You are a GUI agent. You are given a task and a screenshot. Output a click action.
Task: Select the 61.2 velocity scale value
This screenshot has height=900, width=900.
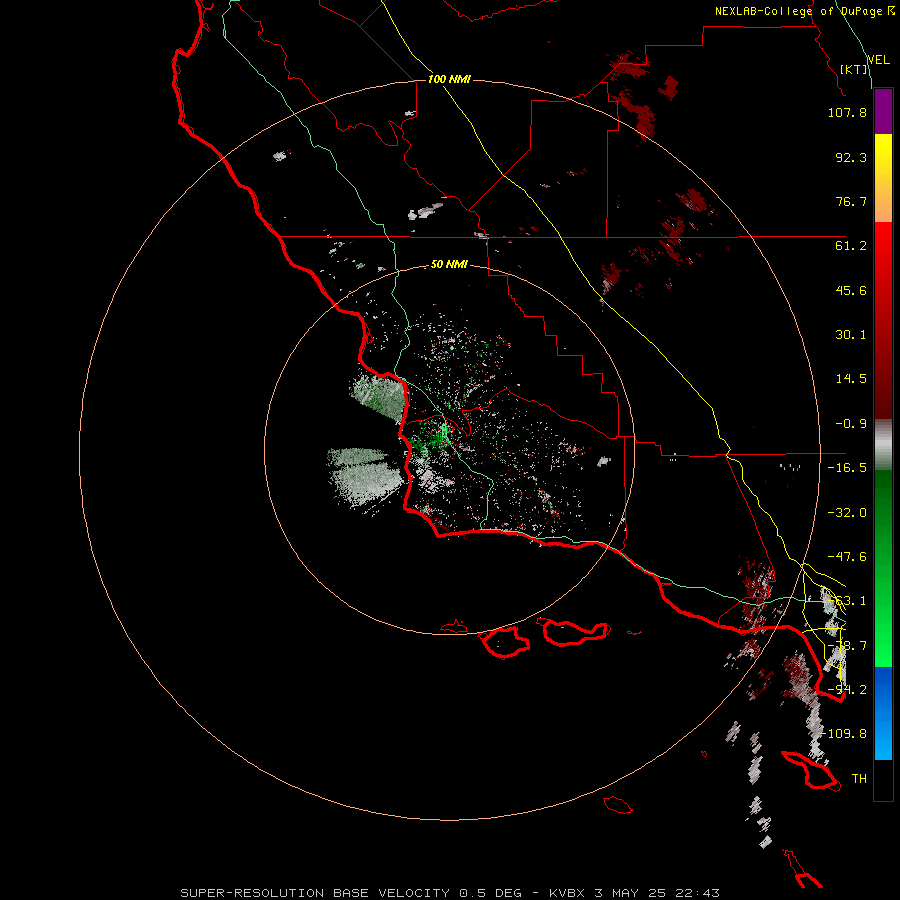(851, 246)
